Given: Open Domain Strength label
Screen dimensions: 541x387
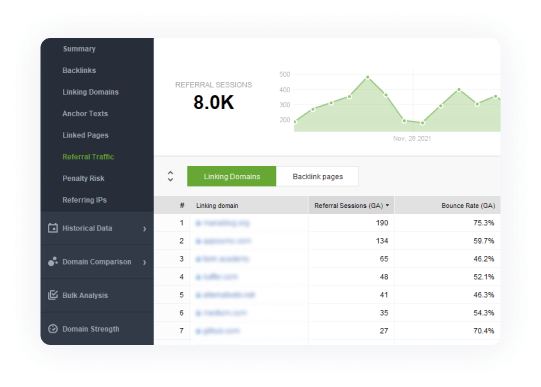Looking at the screenshot, I should click(91, 329).
